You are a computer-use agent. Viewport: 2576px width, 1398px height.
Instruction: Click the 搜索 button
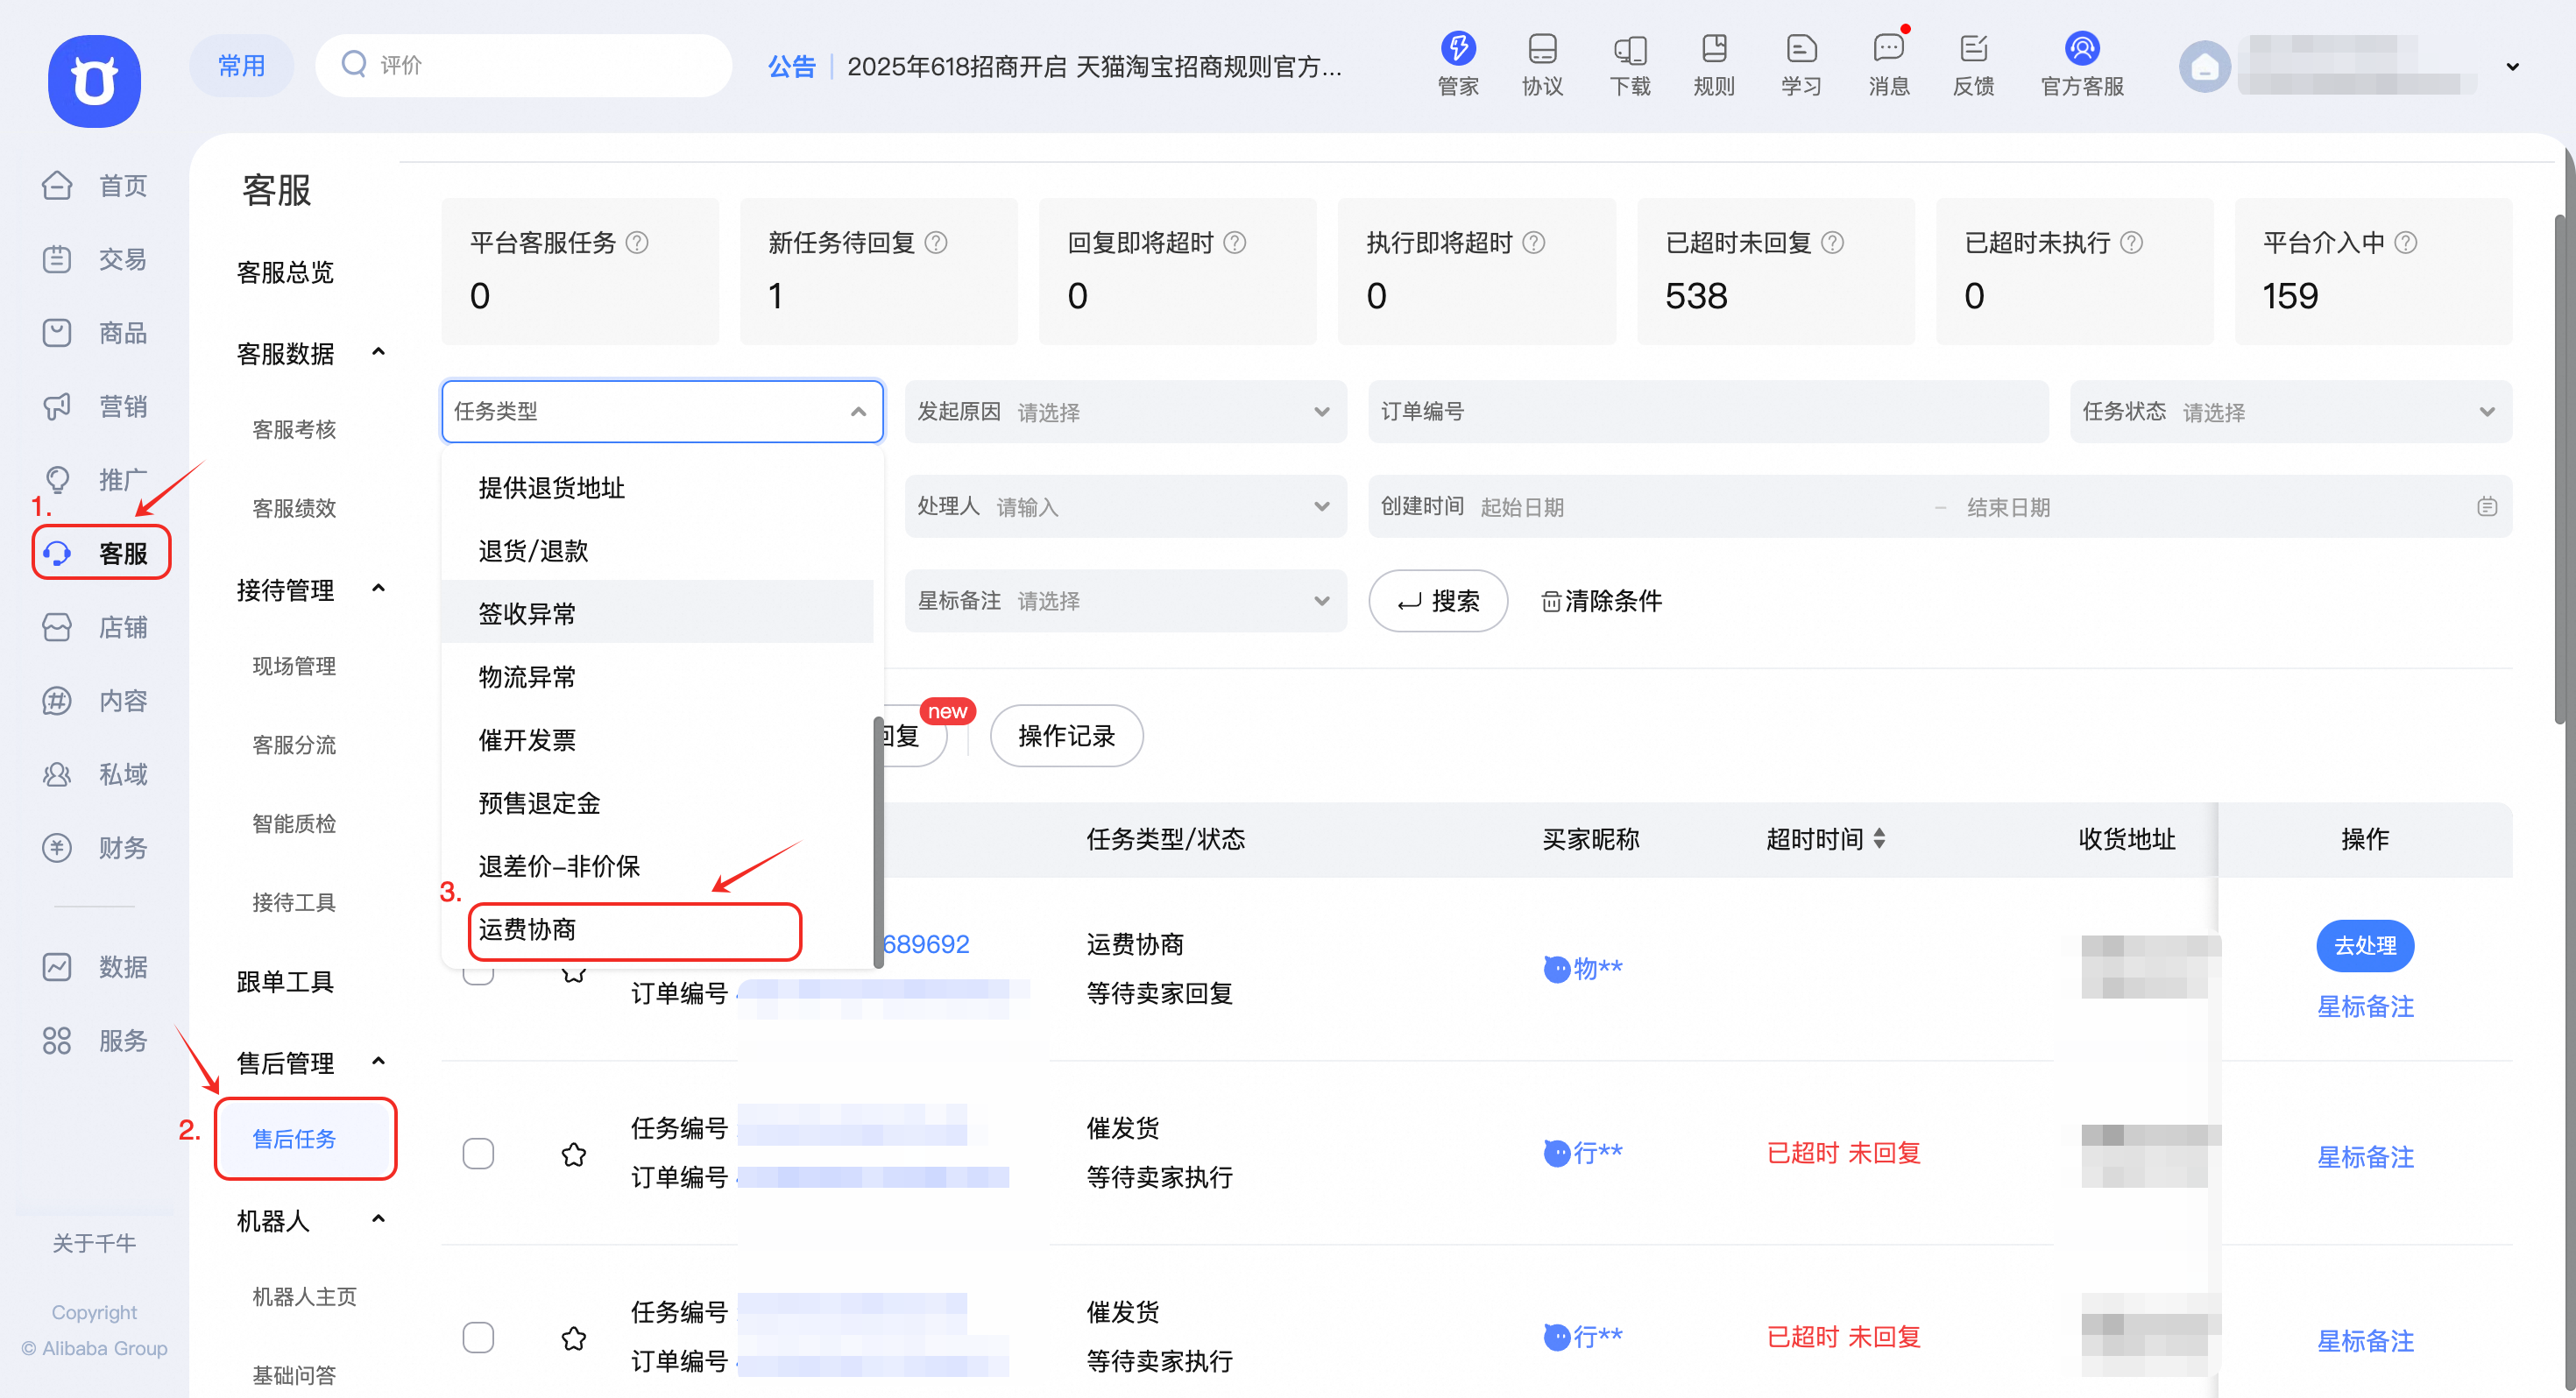pyautogui.click(x=1437, y=600)
